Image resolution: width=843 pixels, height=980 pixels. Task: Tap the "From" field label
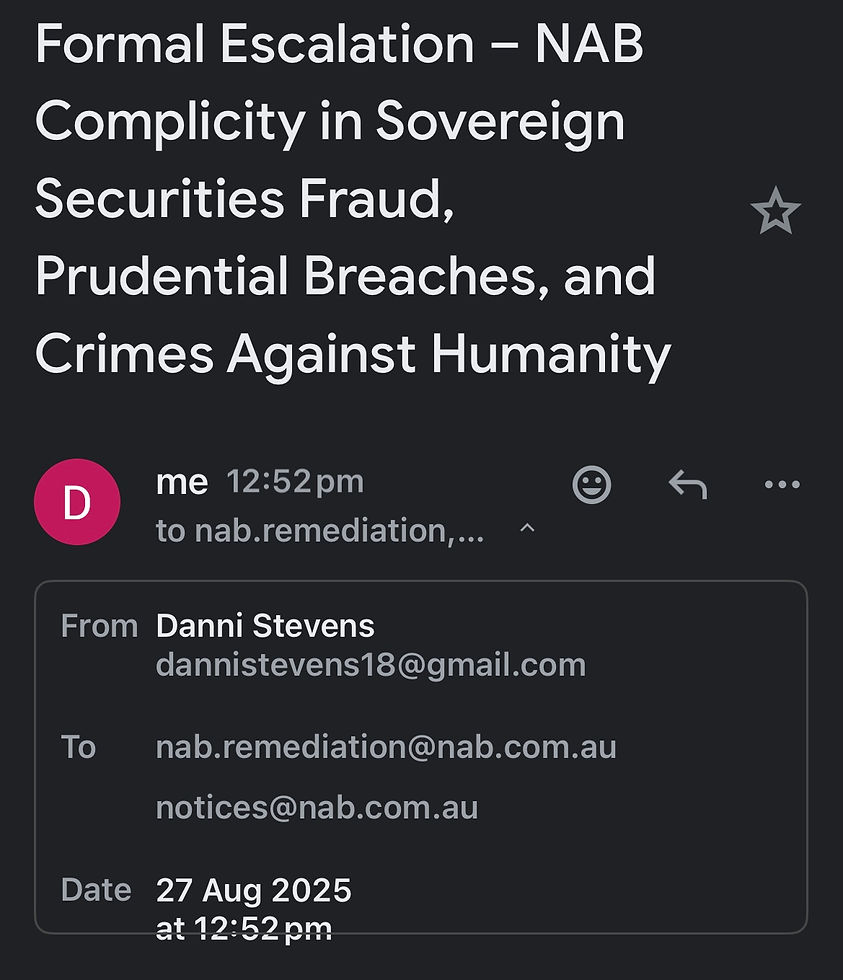99,626
